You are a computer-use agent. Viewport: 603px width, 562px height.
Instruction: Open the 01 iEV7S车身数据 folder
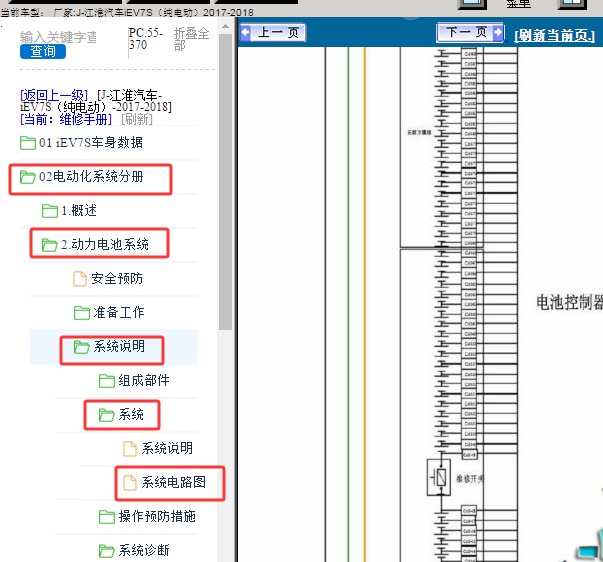(91, 142)
